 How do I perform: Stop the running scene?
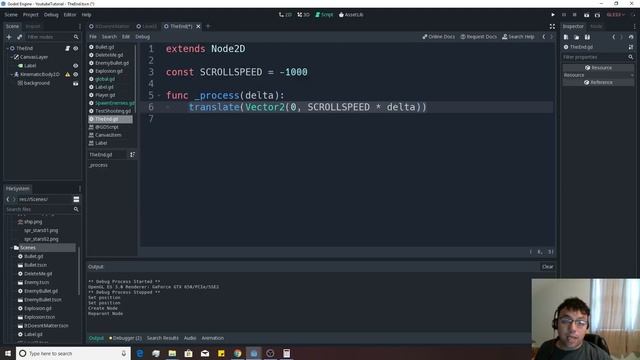575,15
